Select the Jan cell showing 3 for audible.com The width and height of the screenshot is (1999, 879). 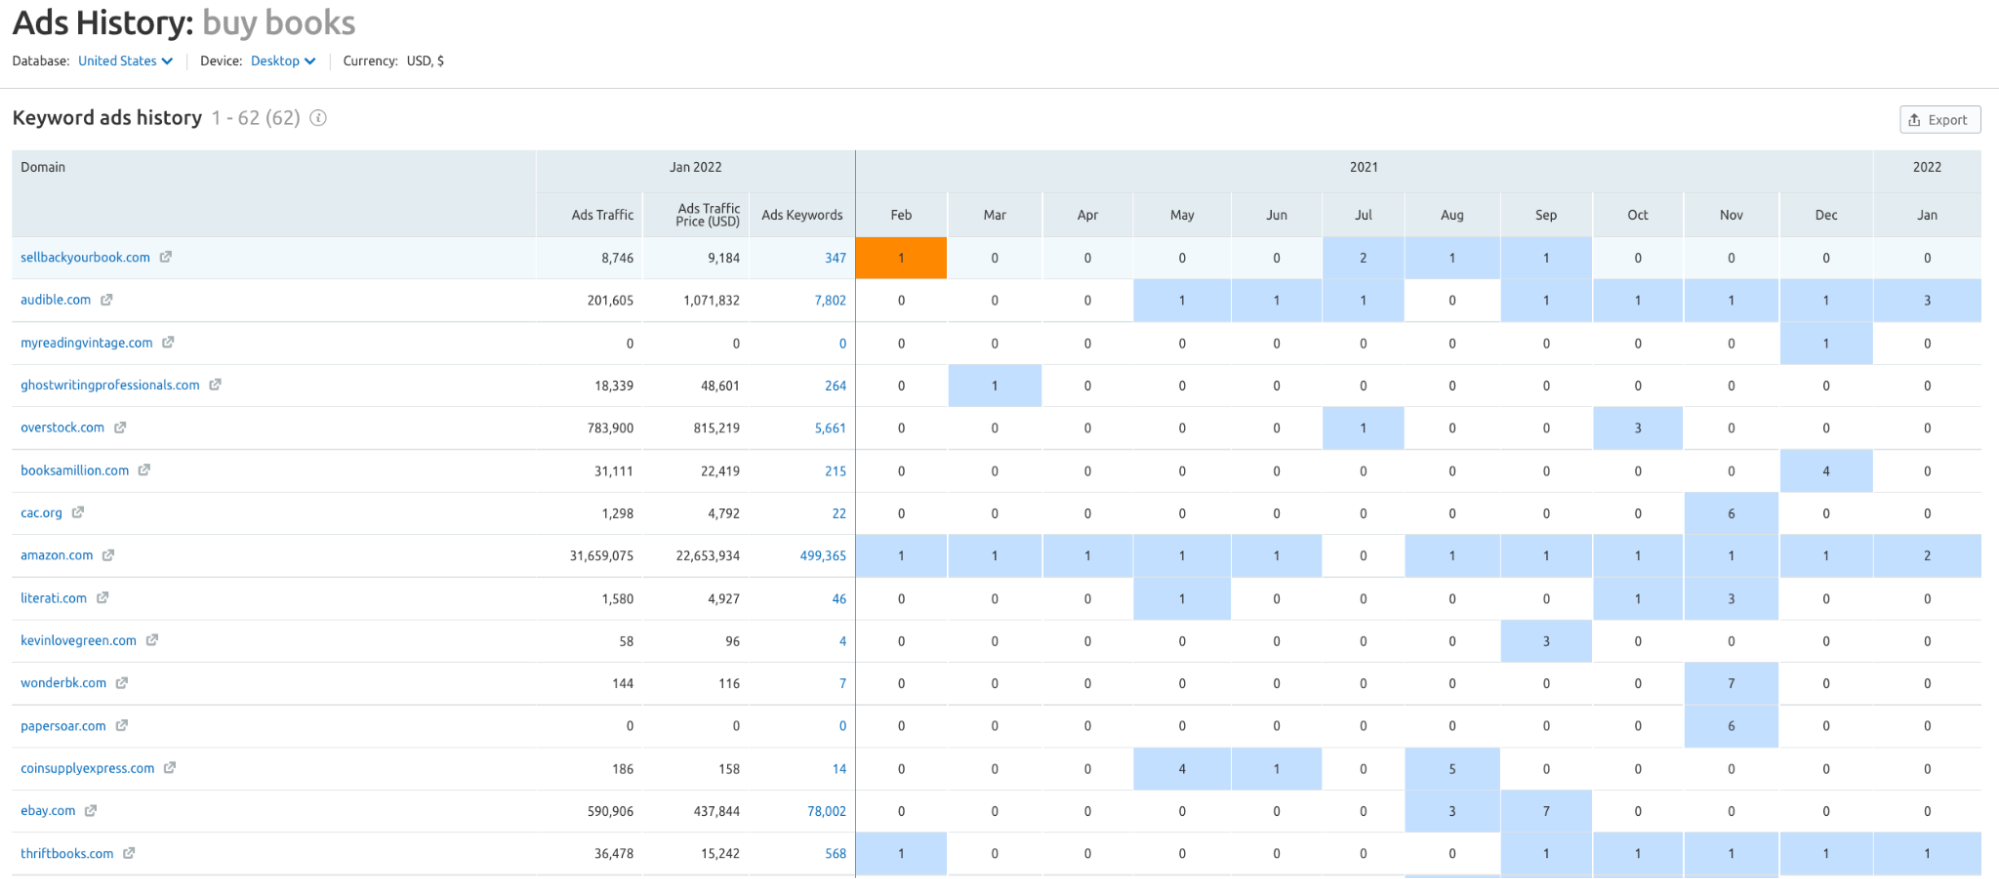pos(1927,300)
